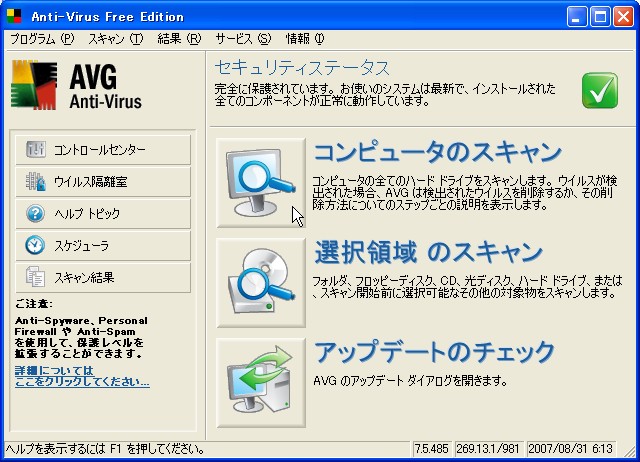Viewport: 640px width, 462px height.
Task: Open ウイルス隔離室 button label
Action: coord(91,182)
